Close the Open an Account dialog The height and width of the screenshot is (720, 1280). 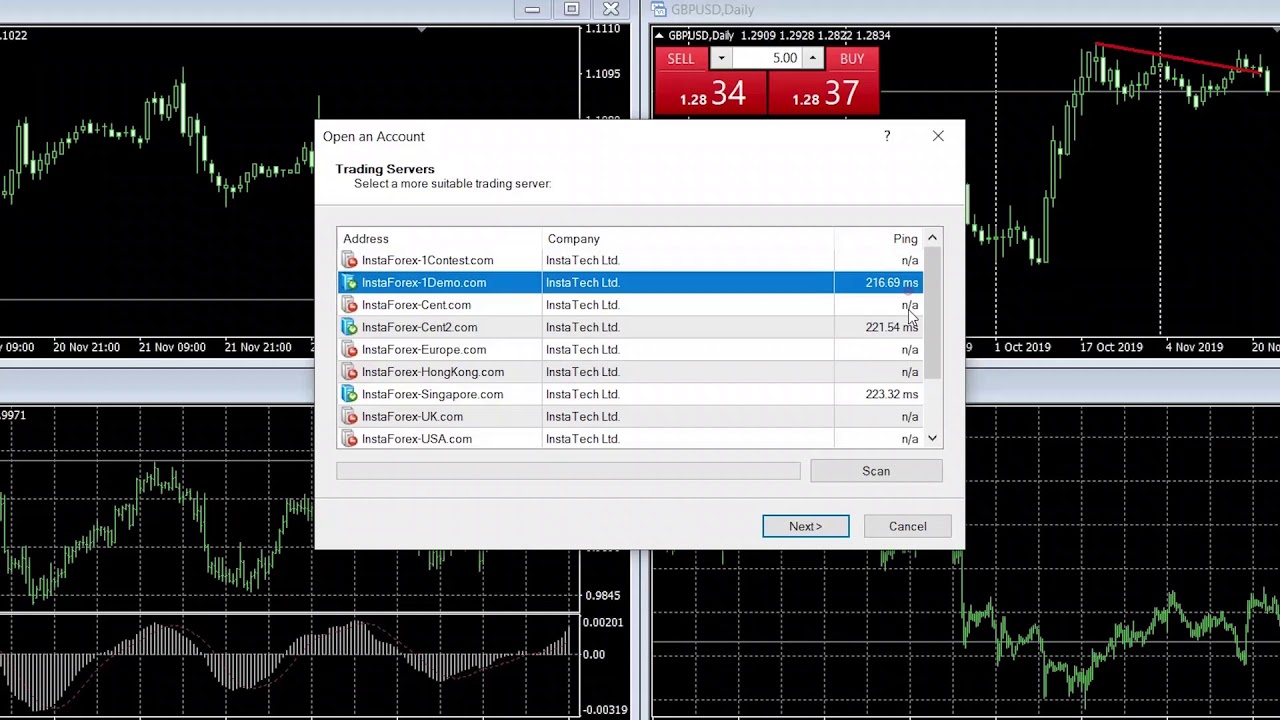938,136
